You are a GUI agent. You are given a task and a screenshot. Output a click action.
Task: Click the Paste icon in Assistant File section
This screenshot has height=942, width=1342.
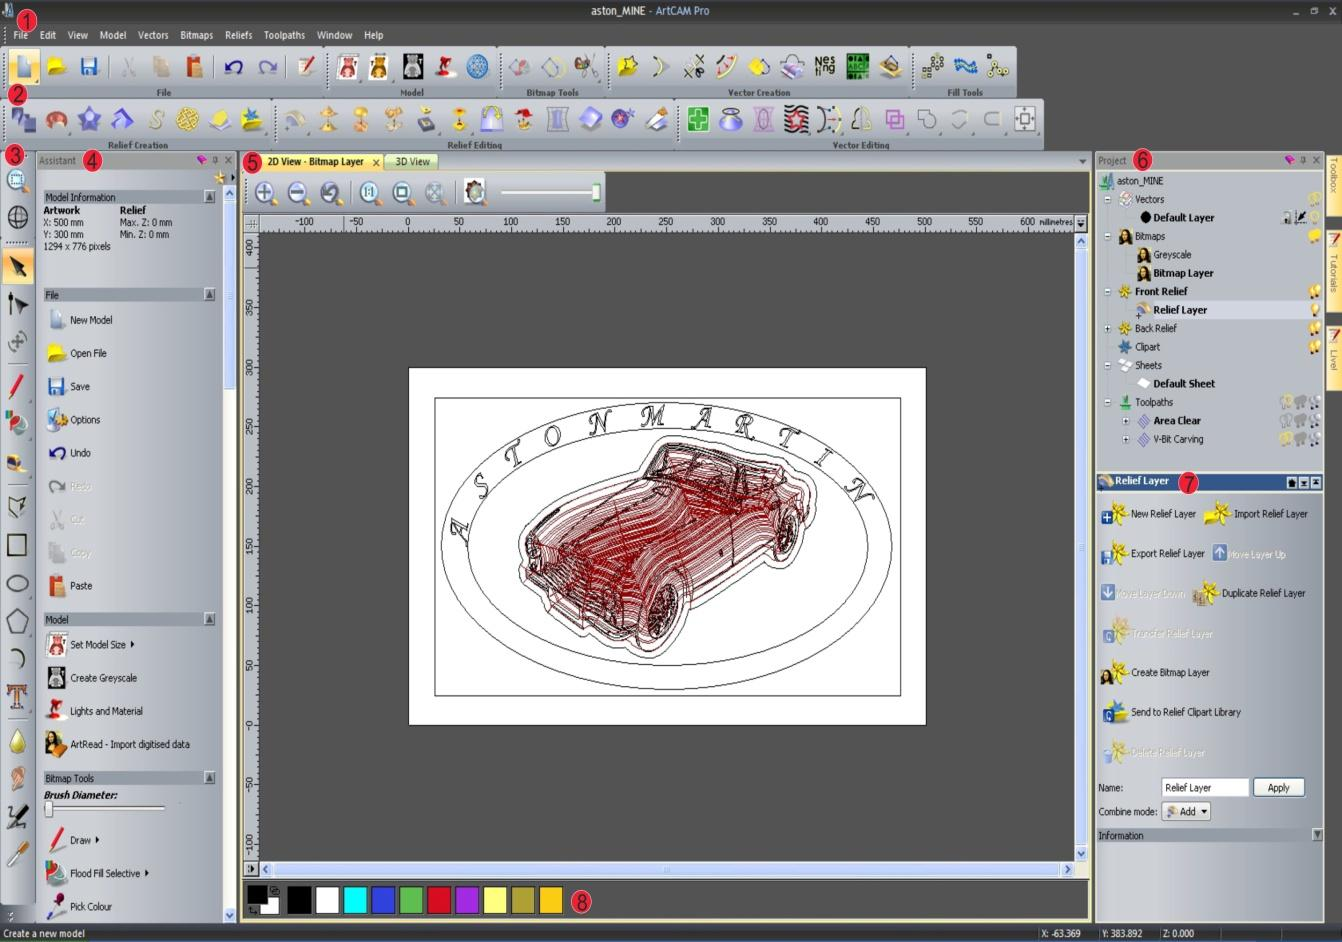[x=57, y=586]
